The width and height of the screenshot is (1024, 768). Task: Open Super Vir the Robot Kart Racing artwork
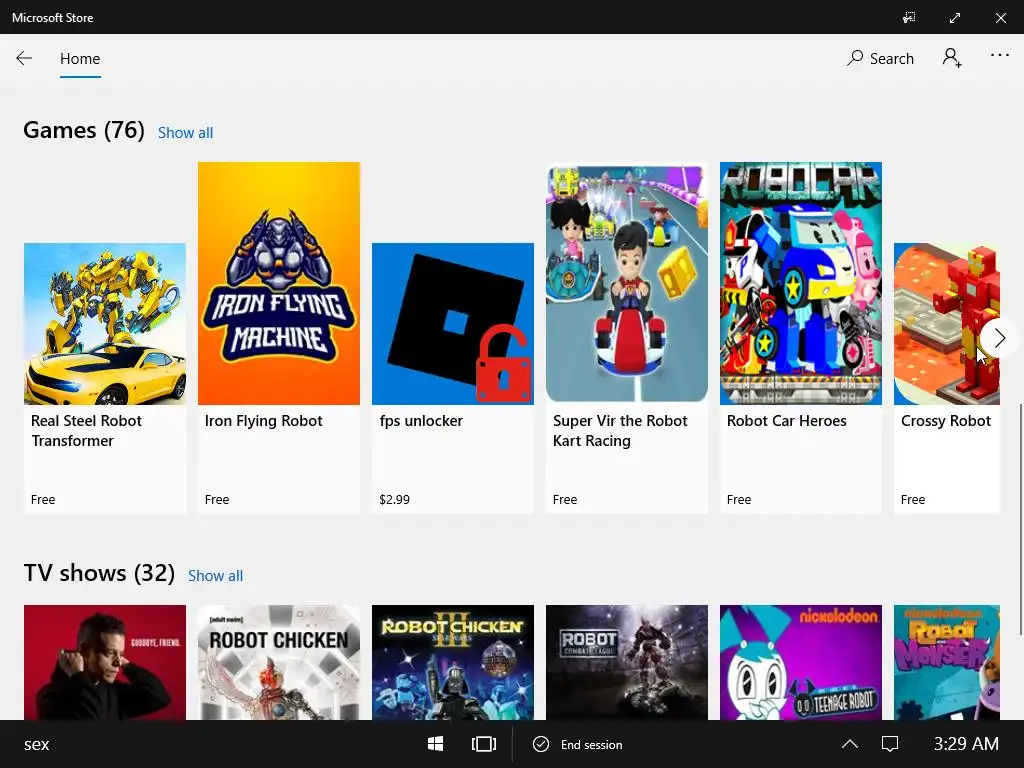pyautogui.click(x=627, y=283)
